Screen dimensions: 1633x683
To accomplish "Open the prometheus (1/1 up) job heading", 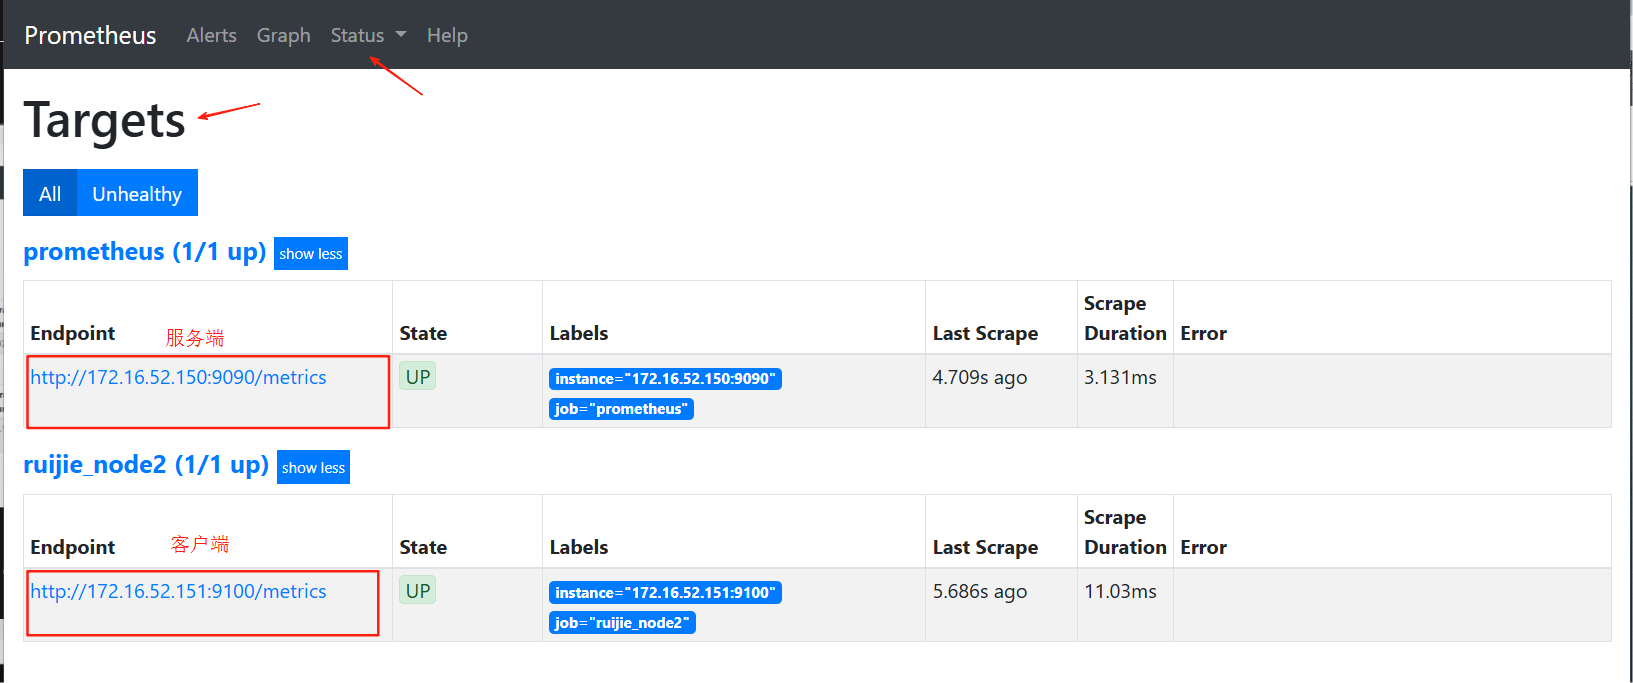I will pos(145,251).
